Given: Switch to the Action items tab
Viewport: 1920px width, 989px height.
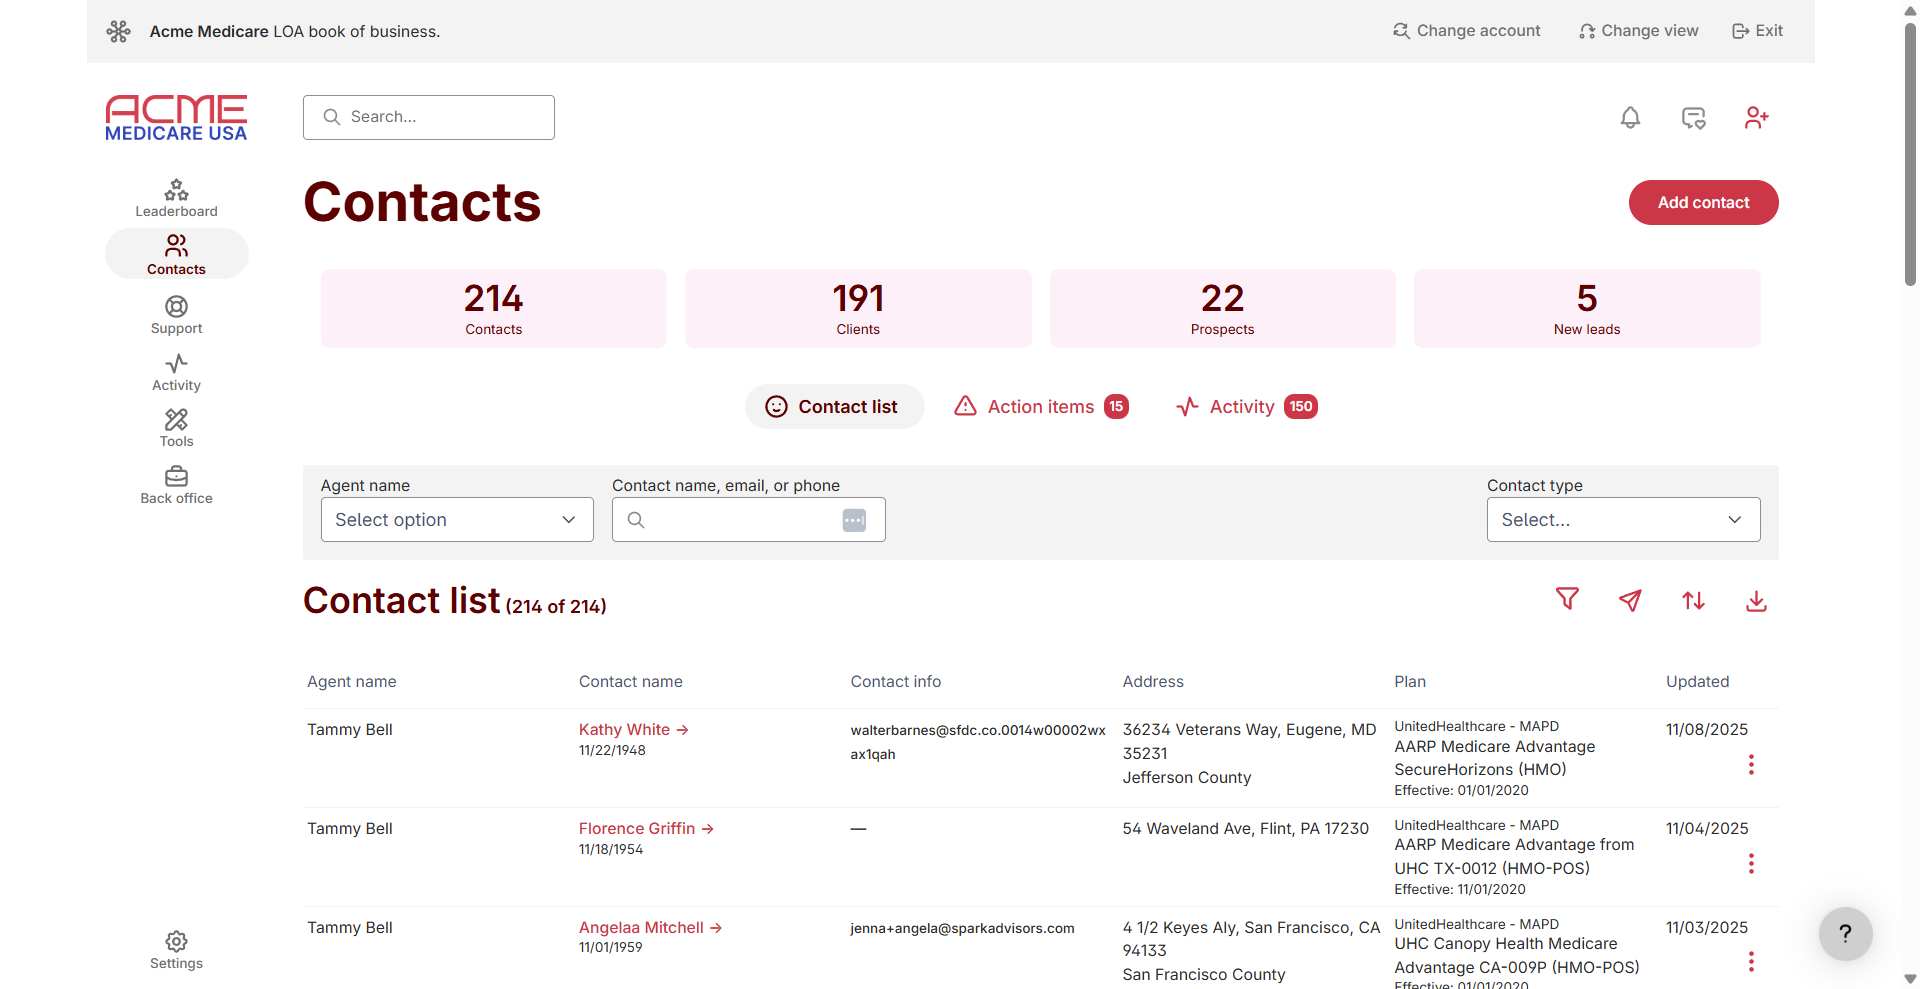Looking at the screenshot, I should tap(1040, 406).
